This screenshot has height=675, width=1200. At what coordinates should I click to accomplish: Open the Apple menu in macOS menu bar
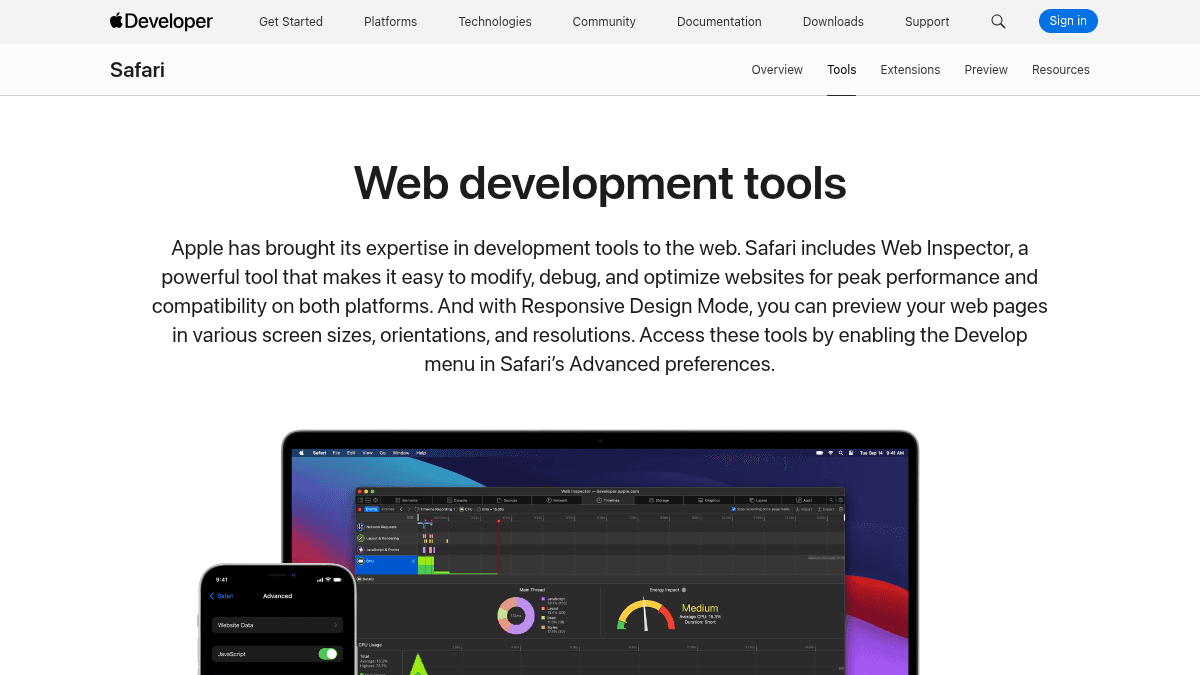(x=300, y=453)
